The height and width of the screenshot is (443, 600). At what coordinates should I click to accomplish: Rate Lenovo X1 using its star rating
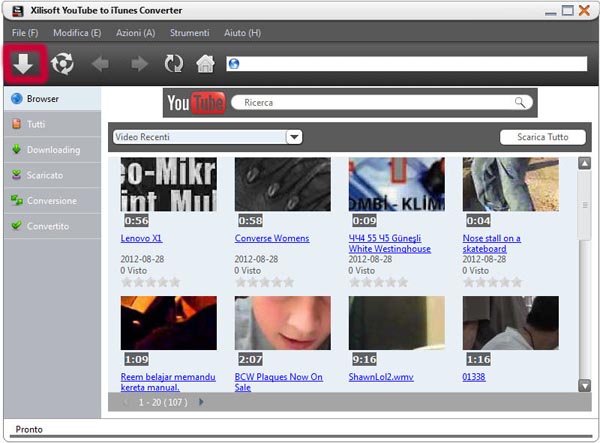click(150, 282)
